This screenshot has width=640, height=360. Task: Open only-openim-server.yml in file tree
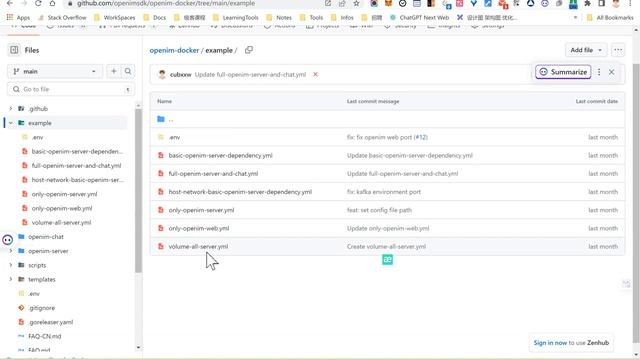(x=64, y=194)
